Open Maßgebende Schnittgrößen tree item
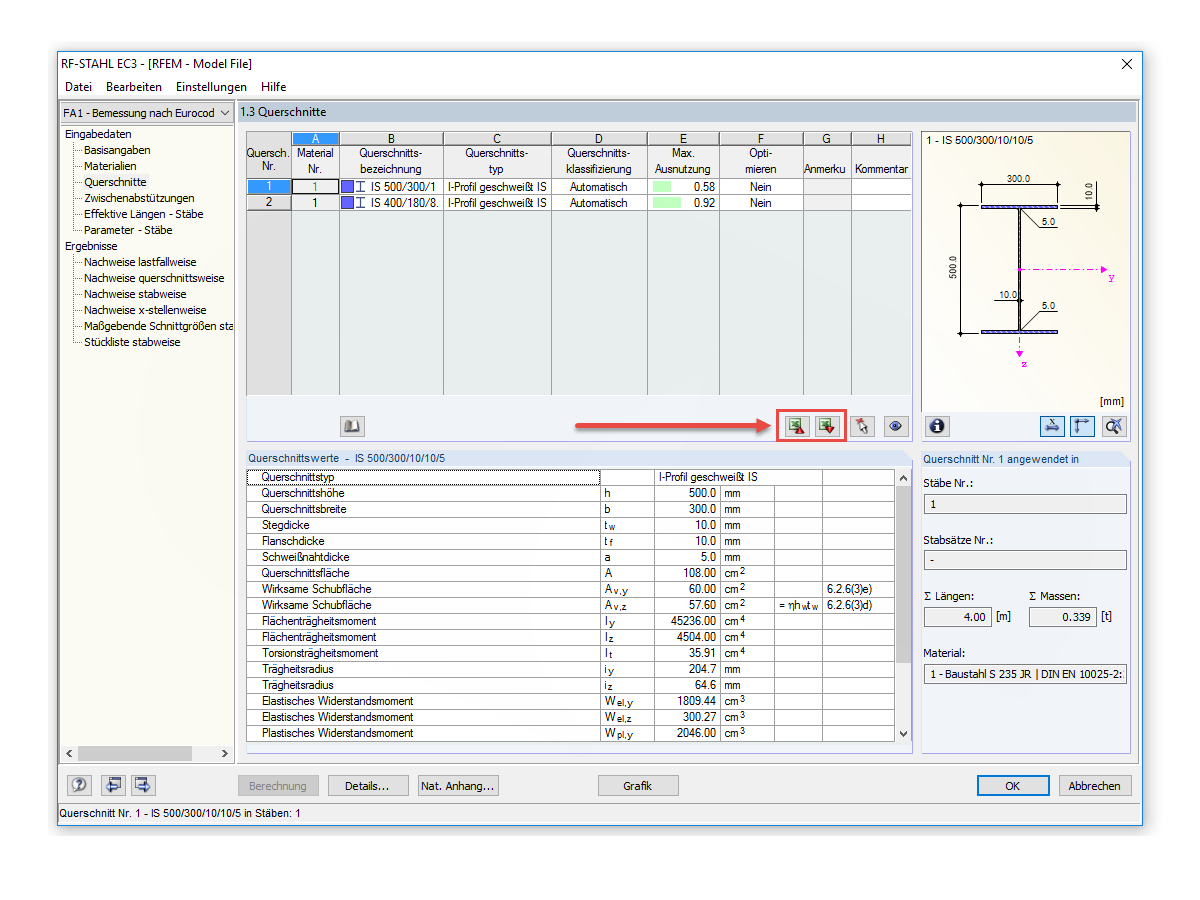Viewport: 1200px width, 900px height. [x=158, y=326]
